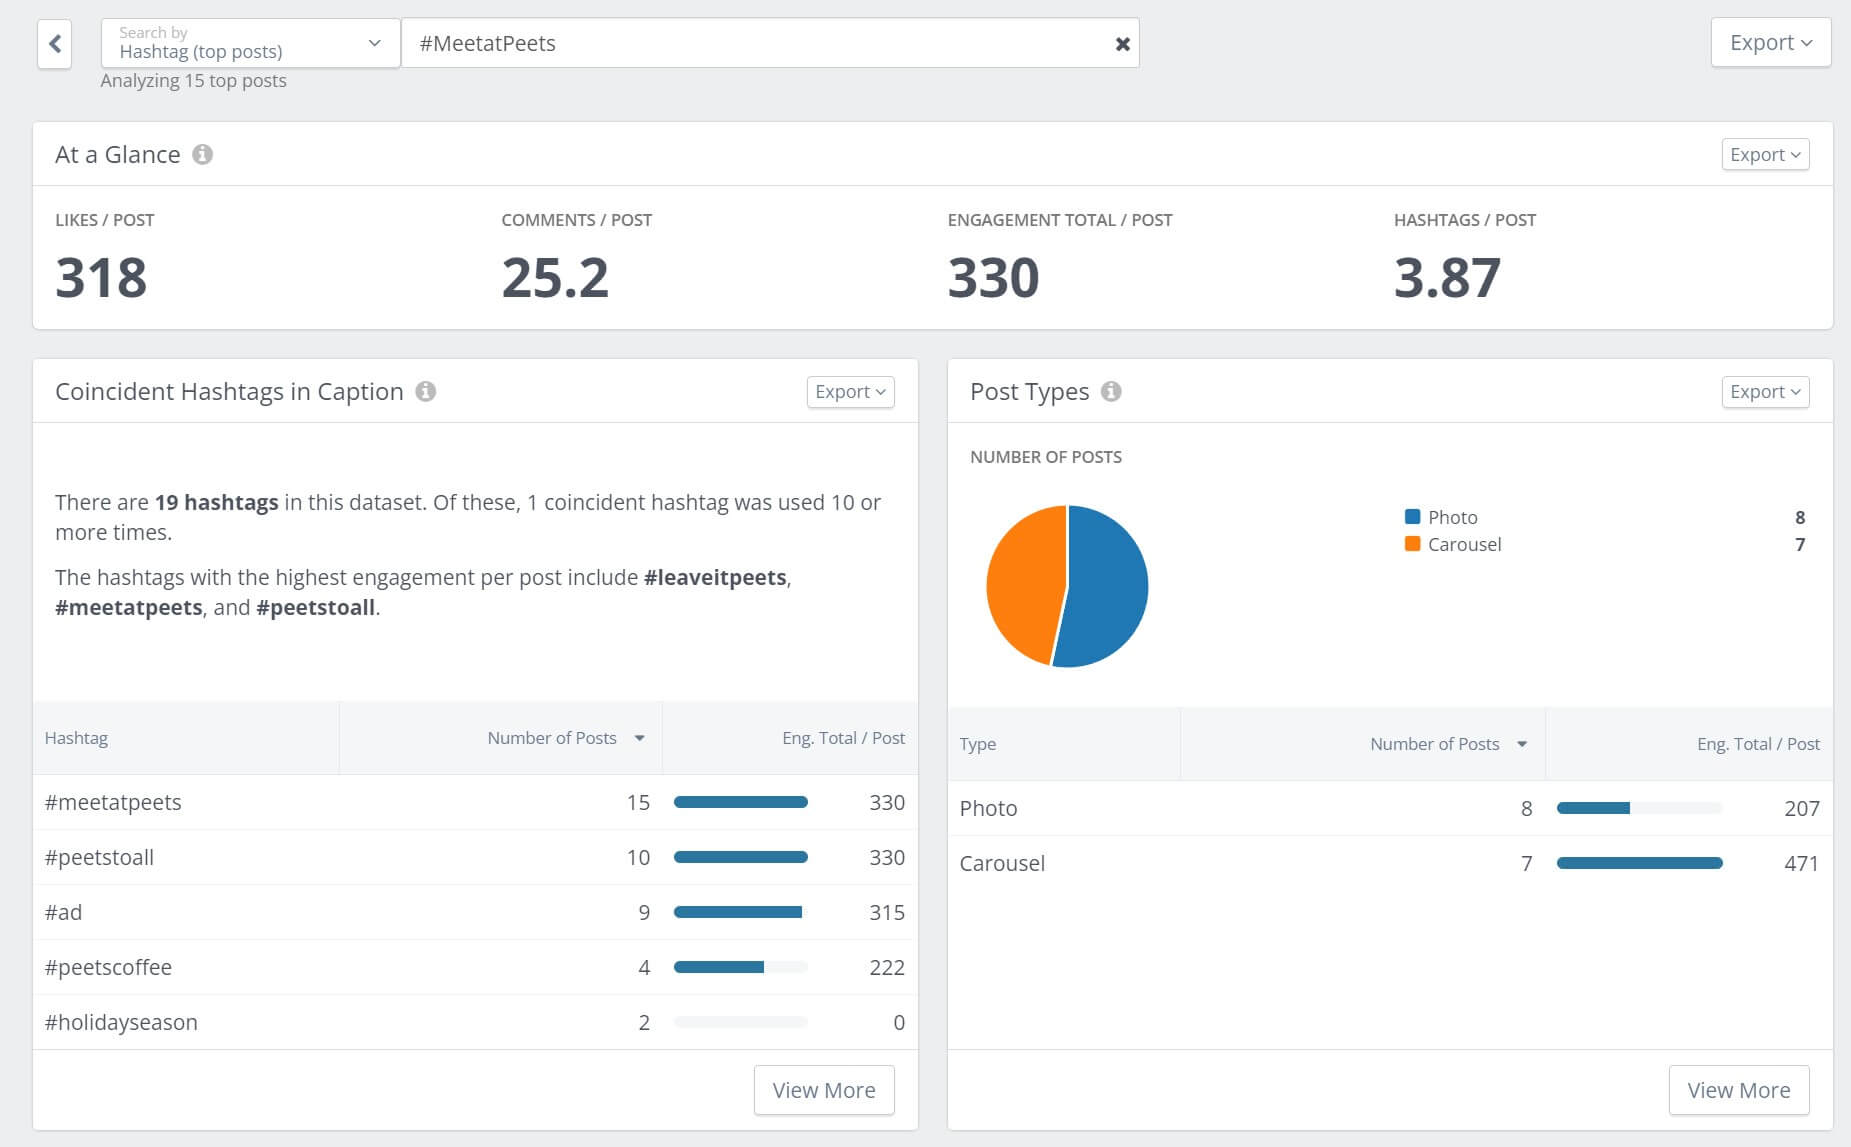
Task: Click View More in the Post Types panel
Action: 1738,1089
